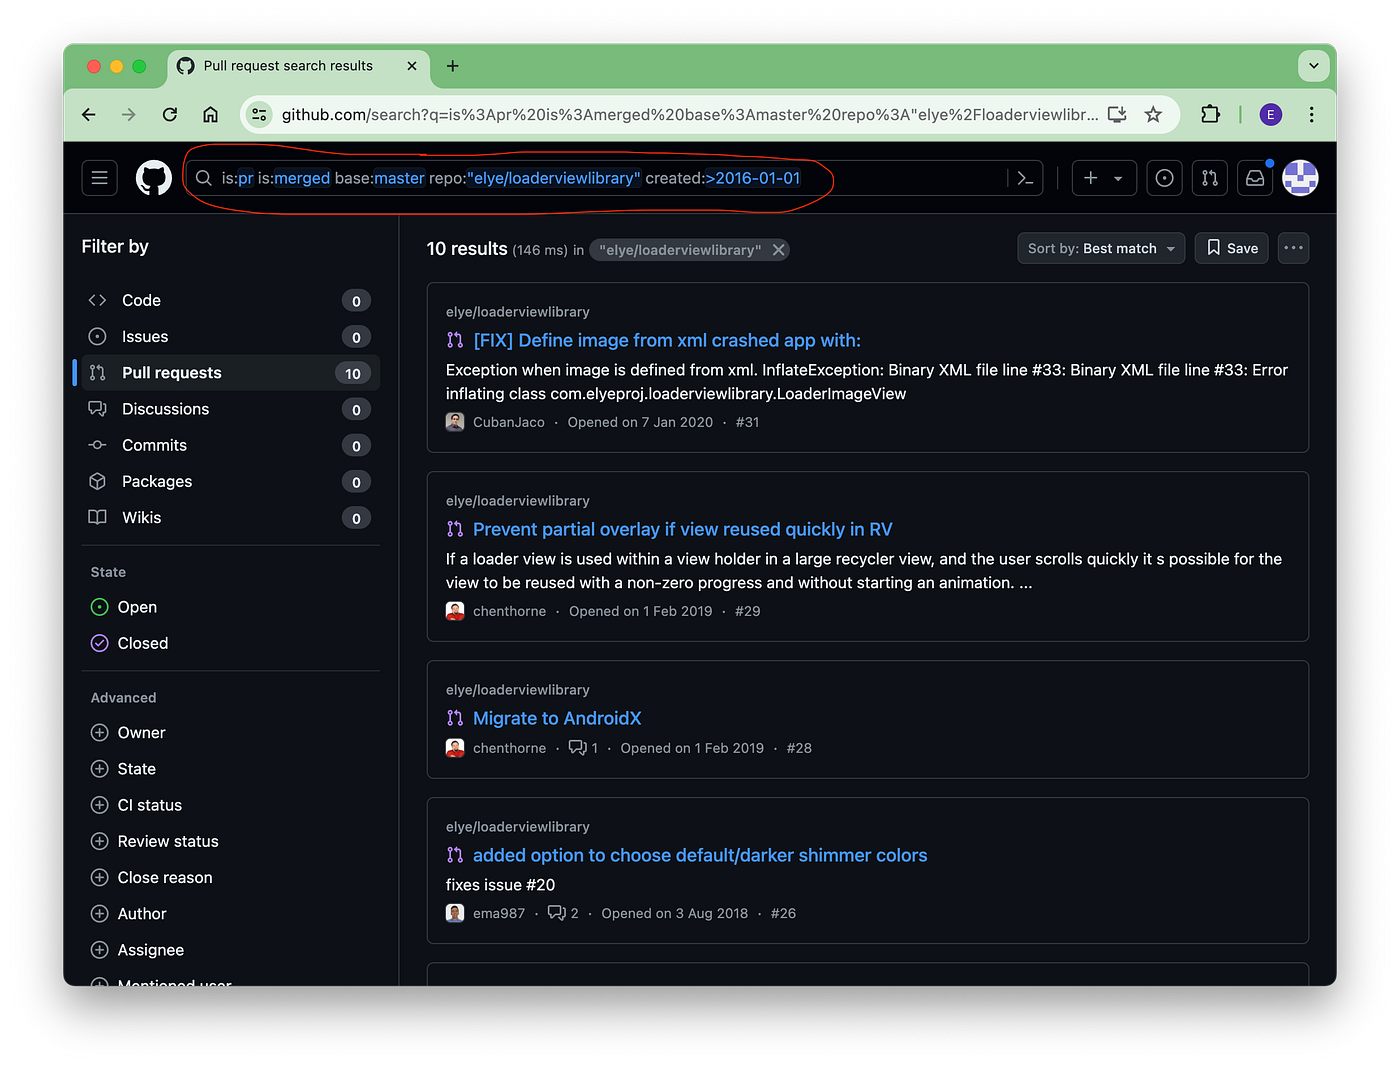Open the issues icon in header
Image resolution: width=1400 pixels, height=1070 pixels.
[x=1164, y=178]
